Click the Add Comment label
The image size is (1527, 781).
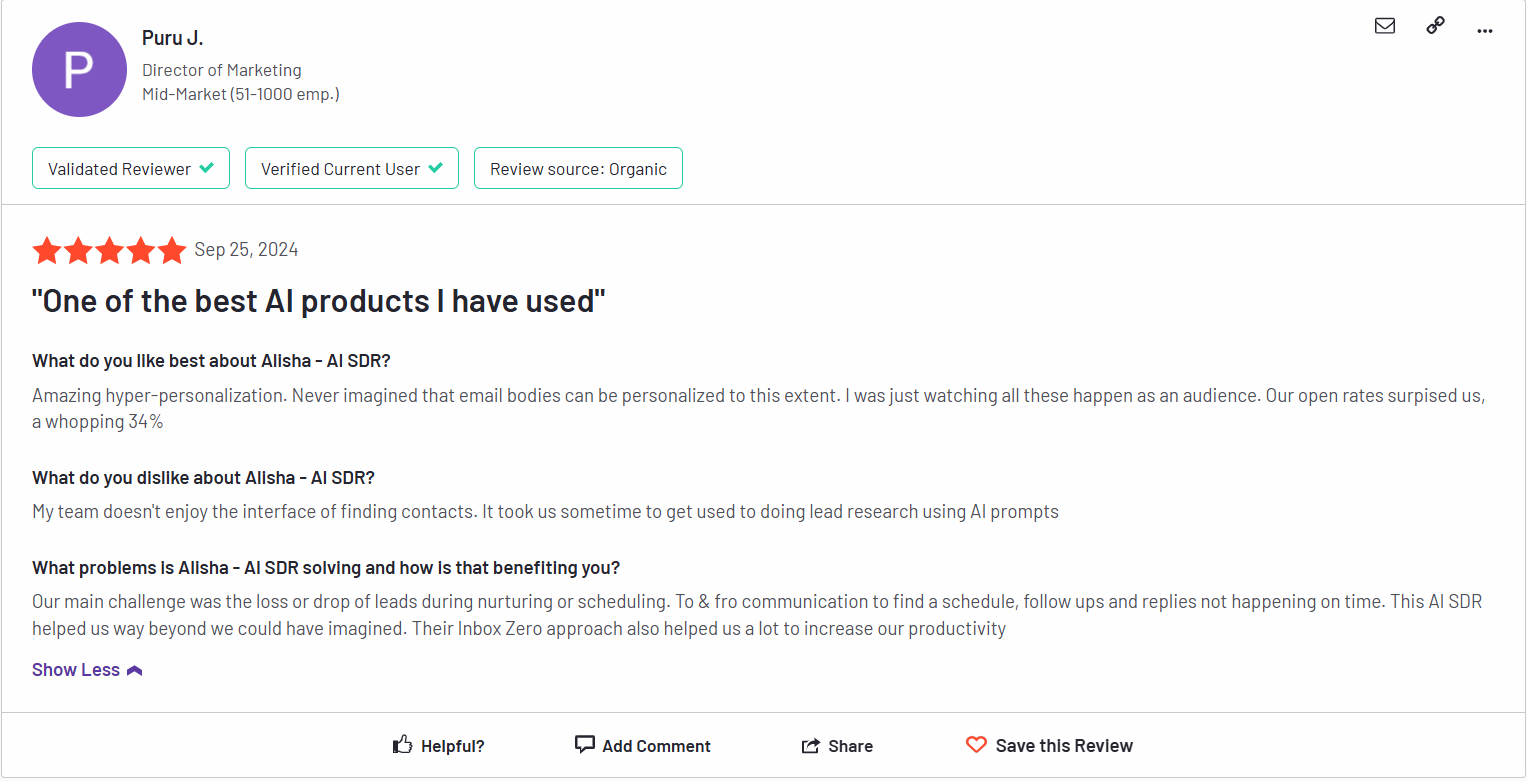pos(656,746)
